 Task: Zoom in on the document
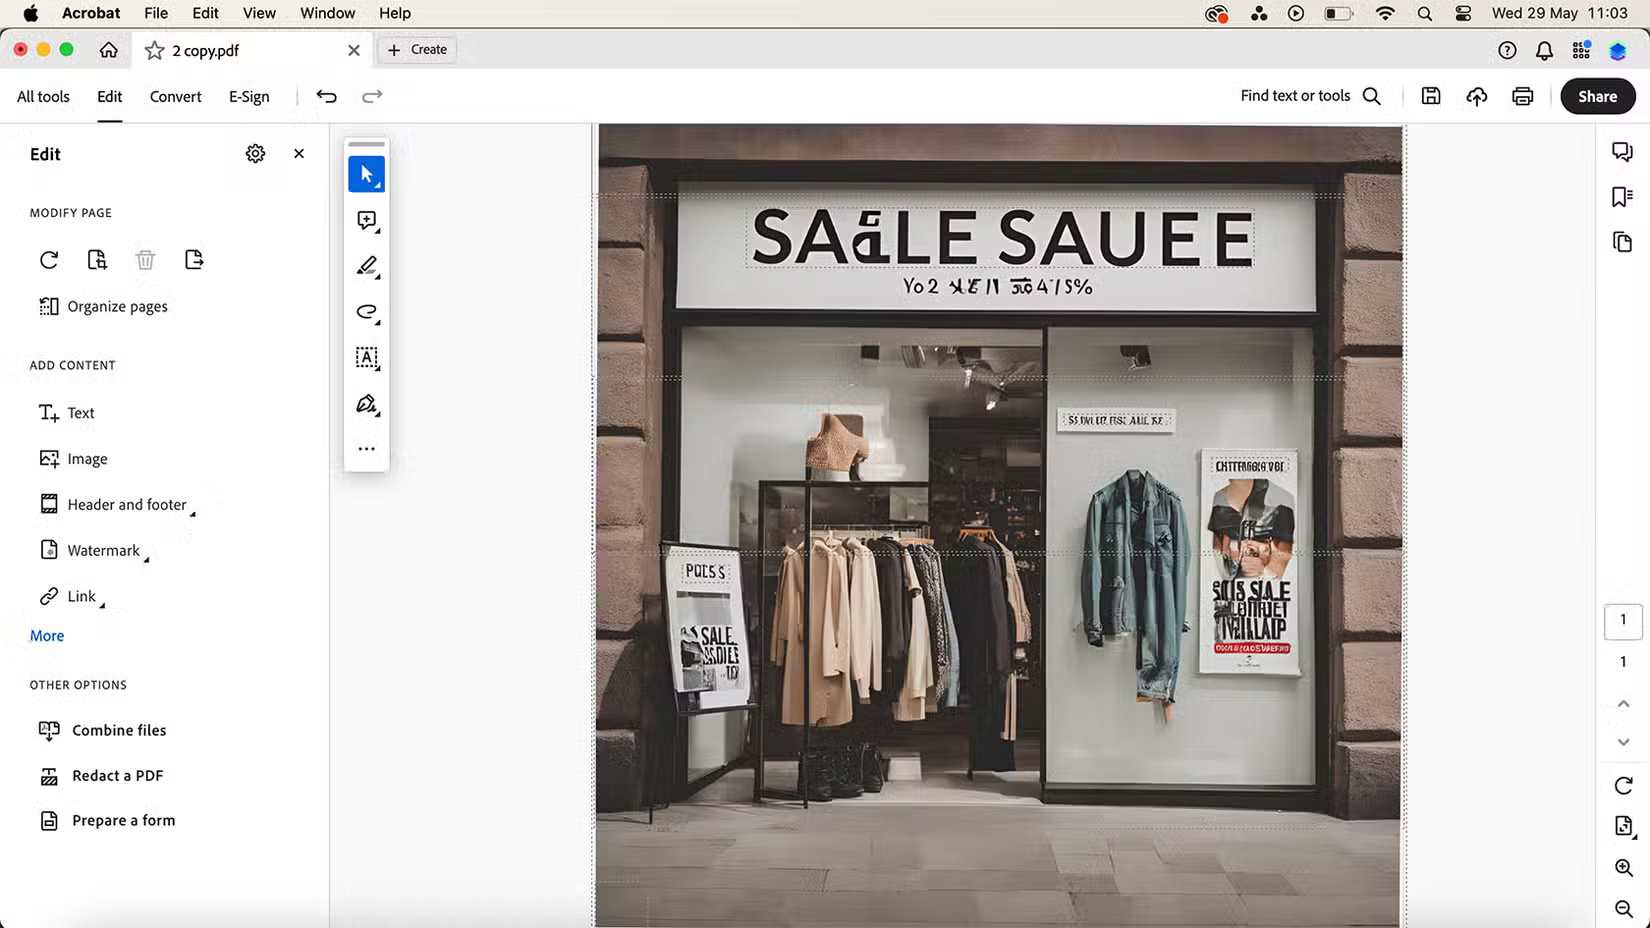pyautogui.click(x=1622, y=868)
